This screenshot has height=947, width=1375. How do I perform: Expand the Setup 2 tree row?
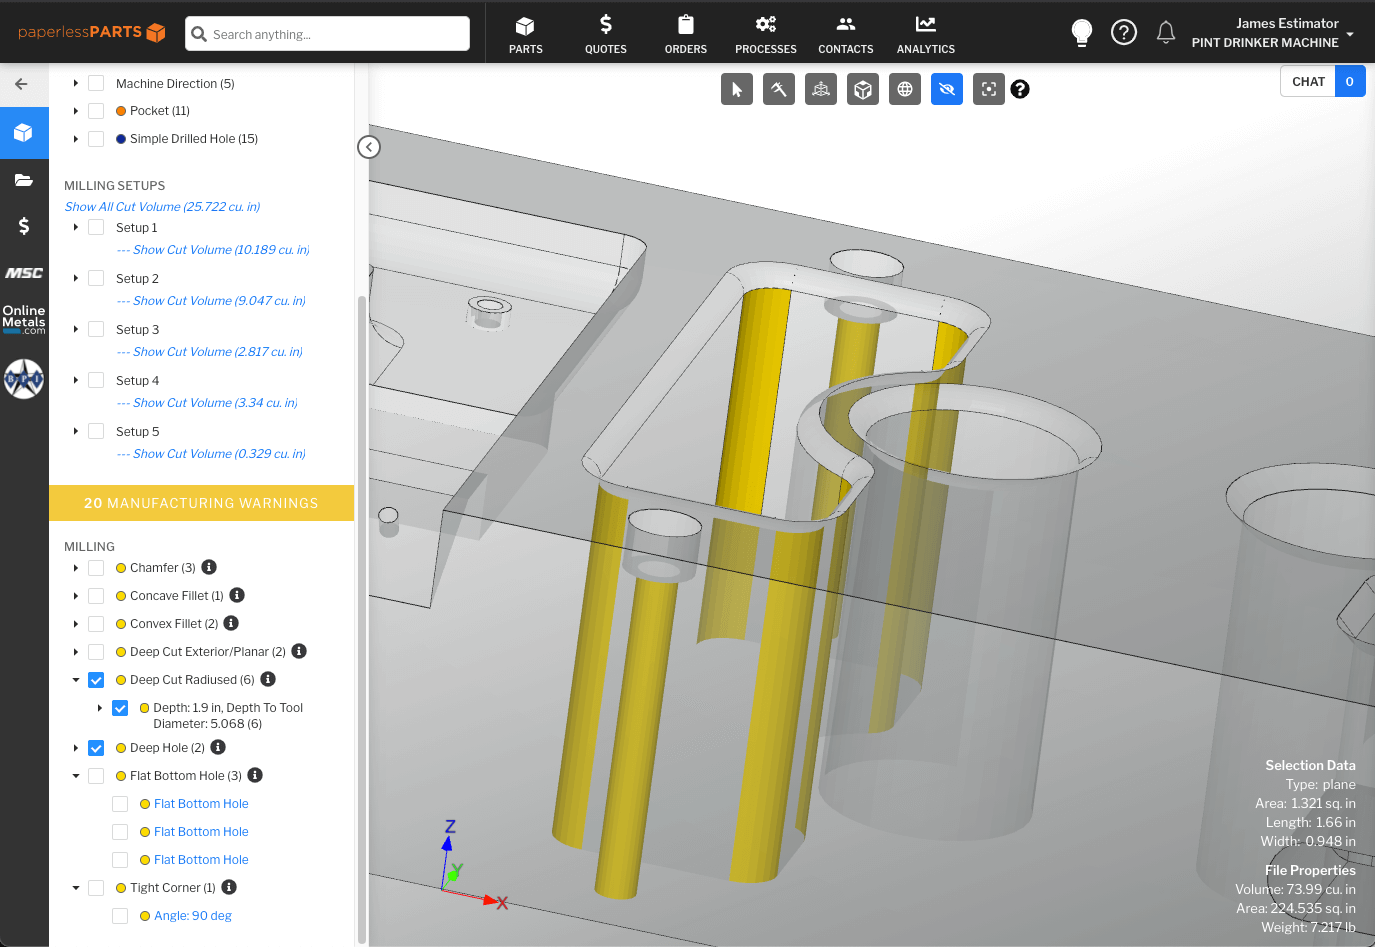click(x=76, y=278)
